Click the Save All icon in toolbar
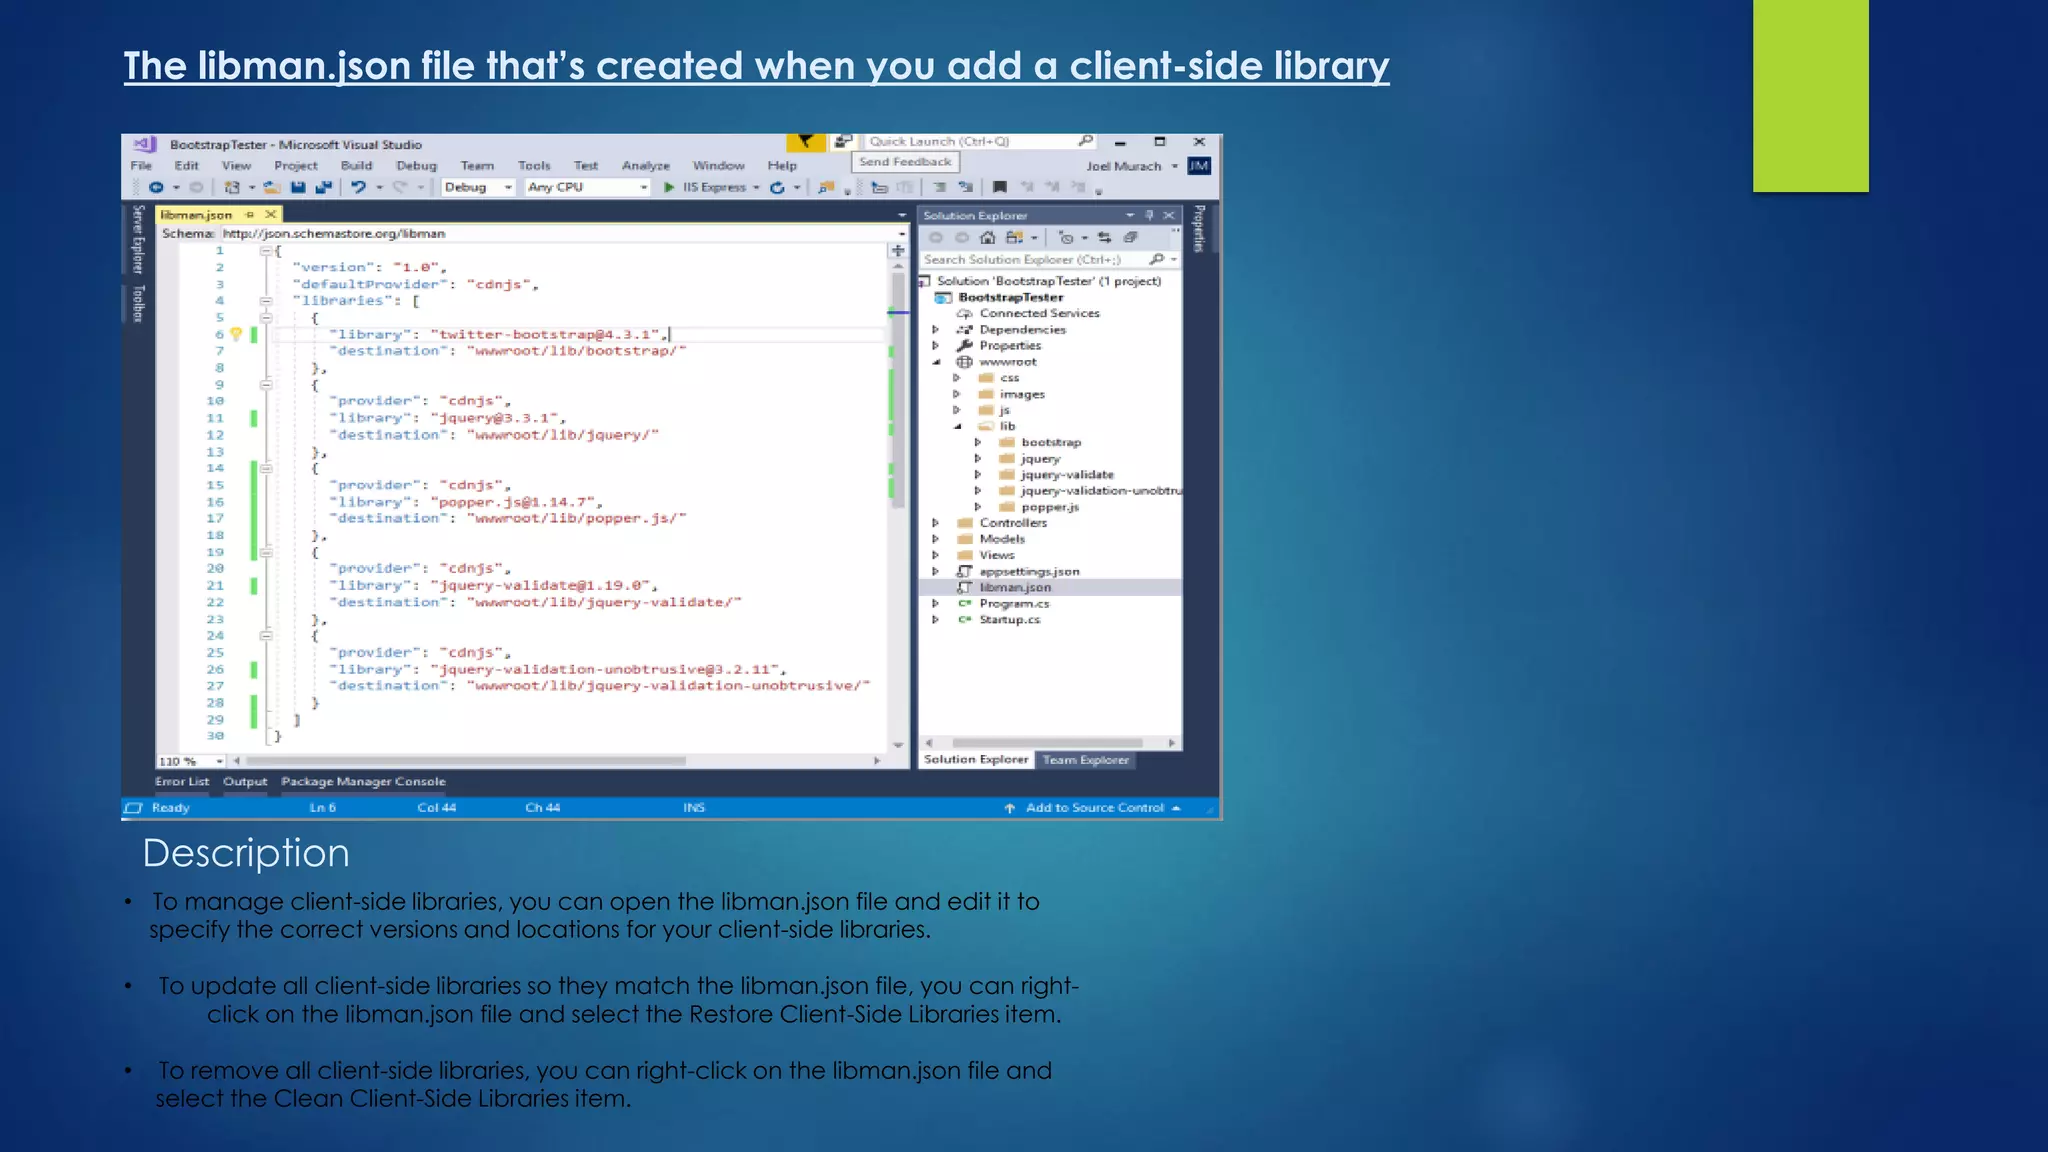The image size is (2048, 1152). (x=323, y=187)
